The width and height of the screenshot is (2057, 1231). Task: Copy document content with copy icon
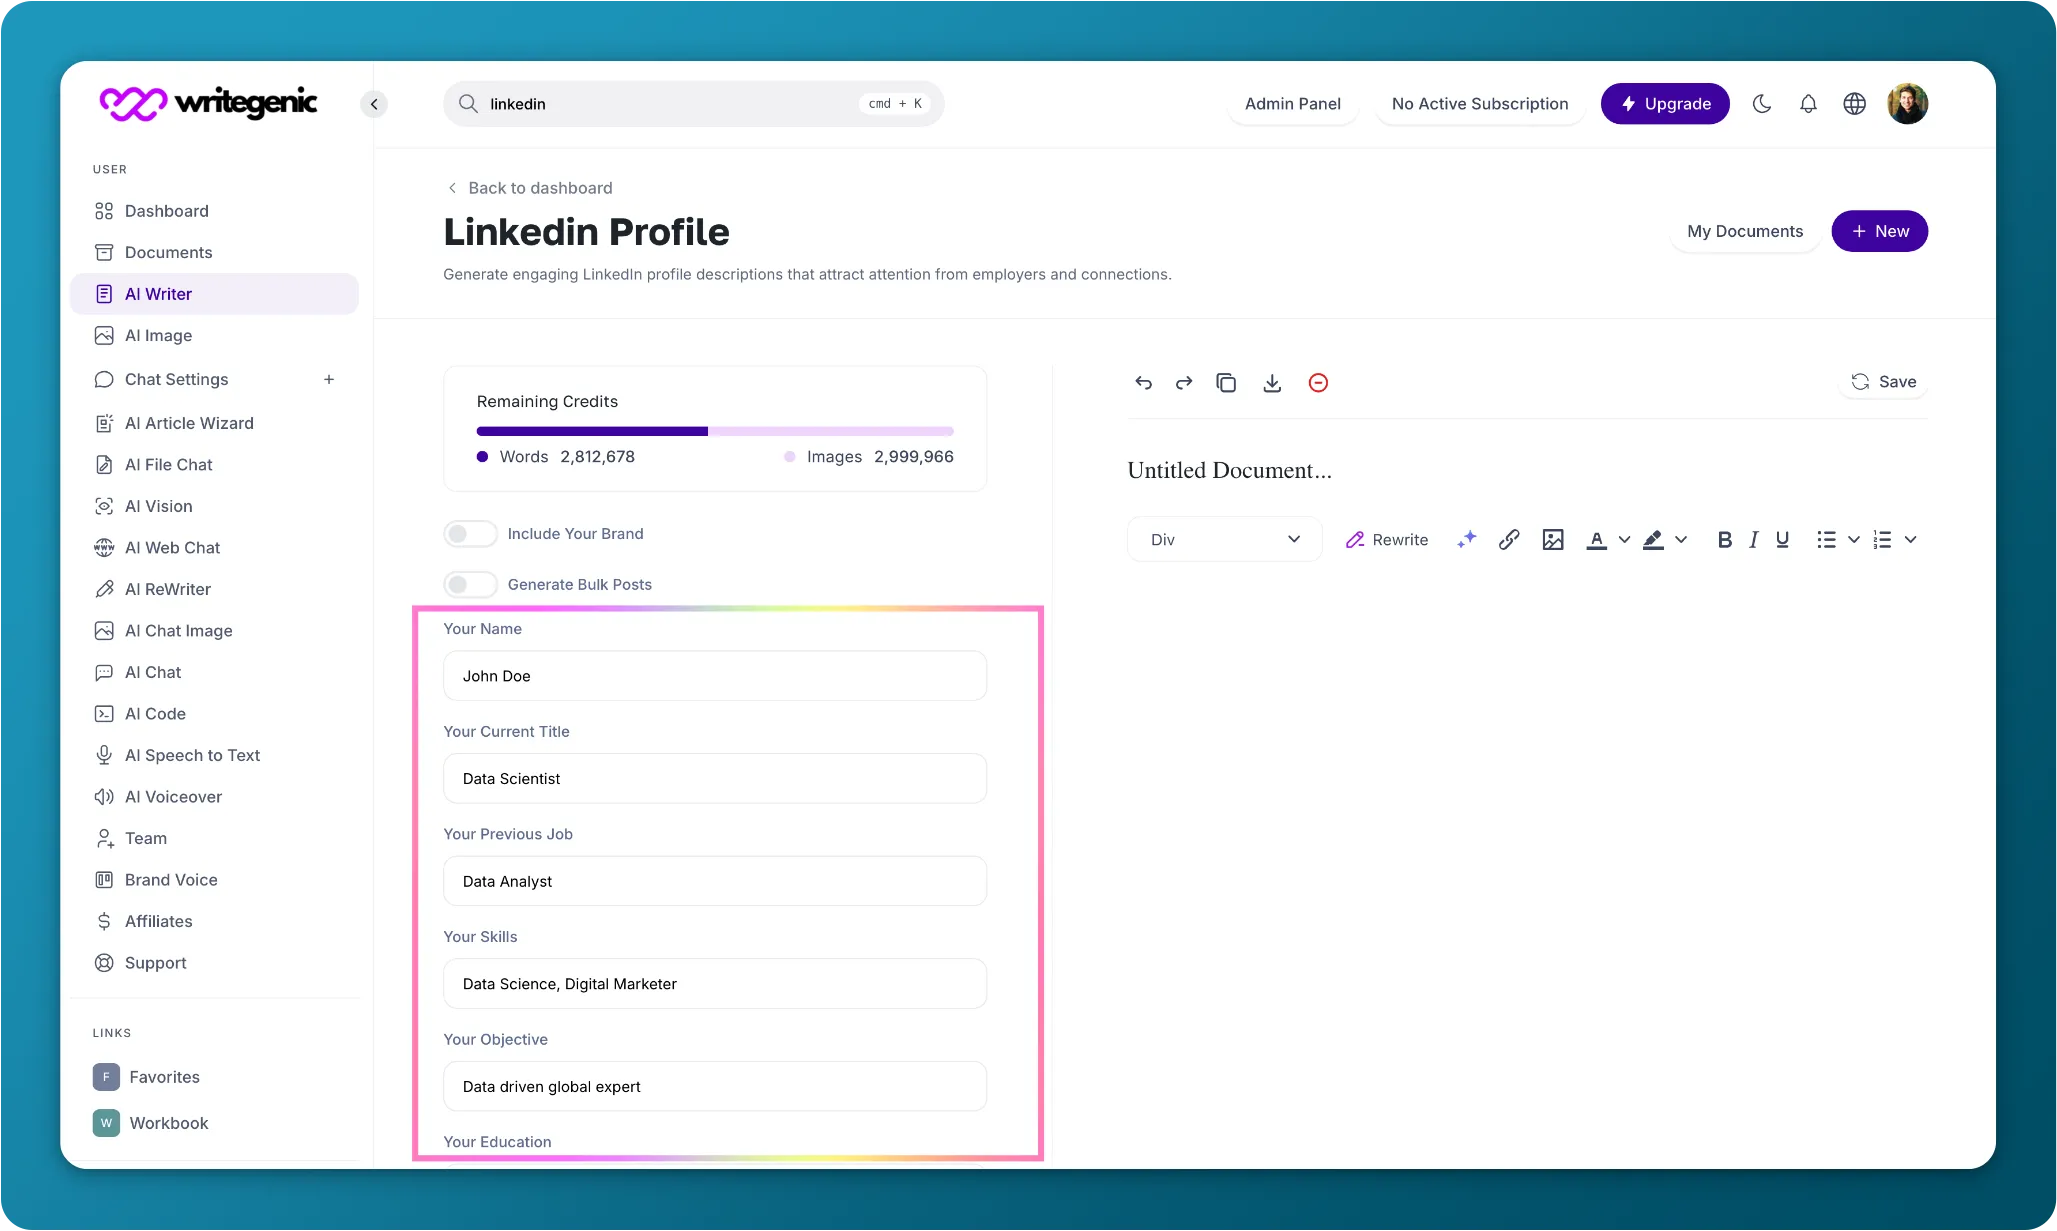1226,383
